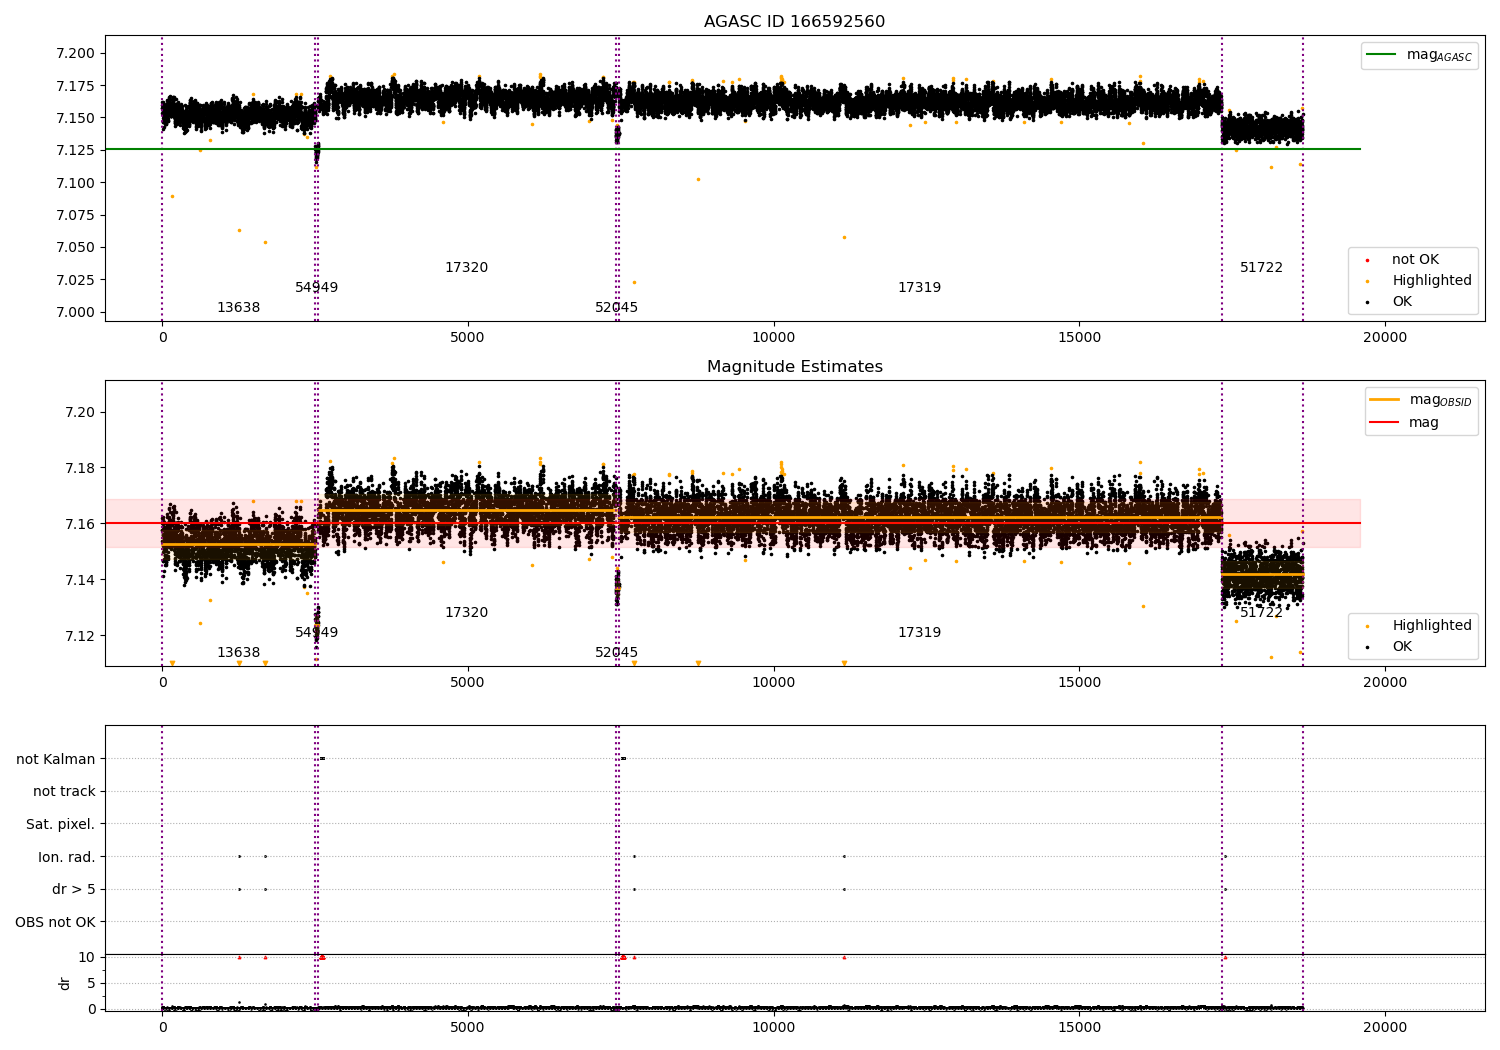
Task: Click OBSID label "17319" in Magnitude Estimates panel
Action: 919,633
